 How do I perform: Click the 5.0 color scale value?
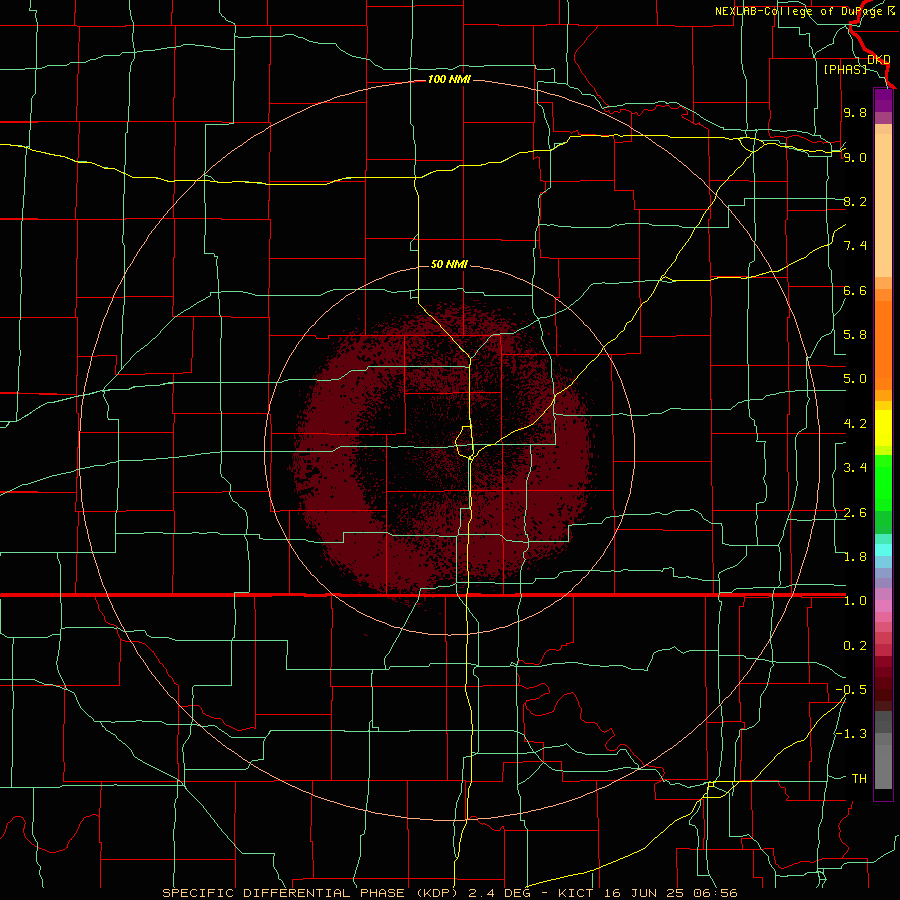855,379
